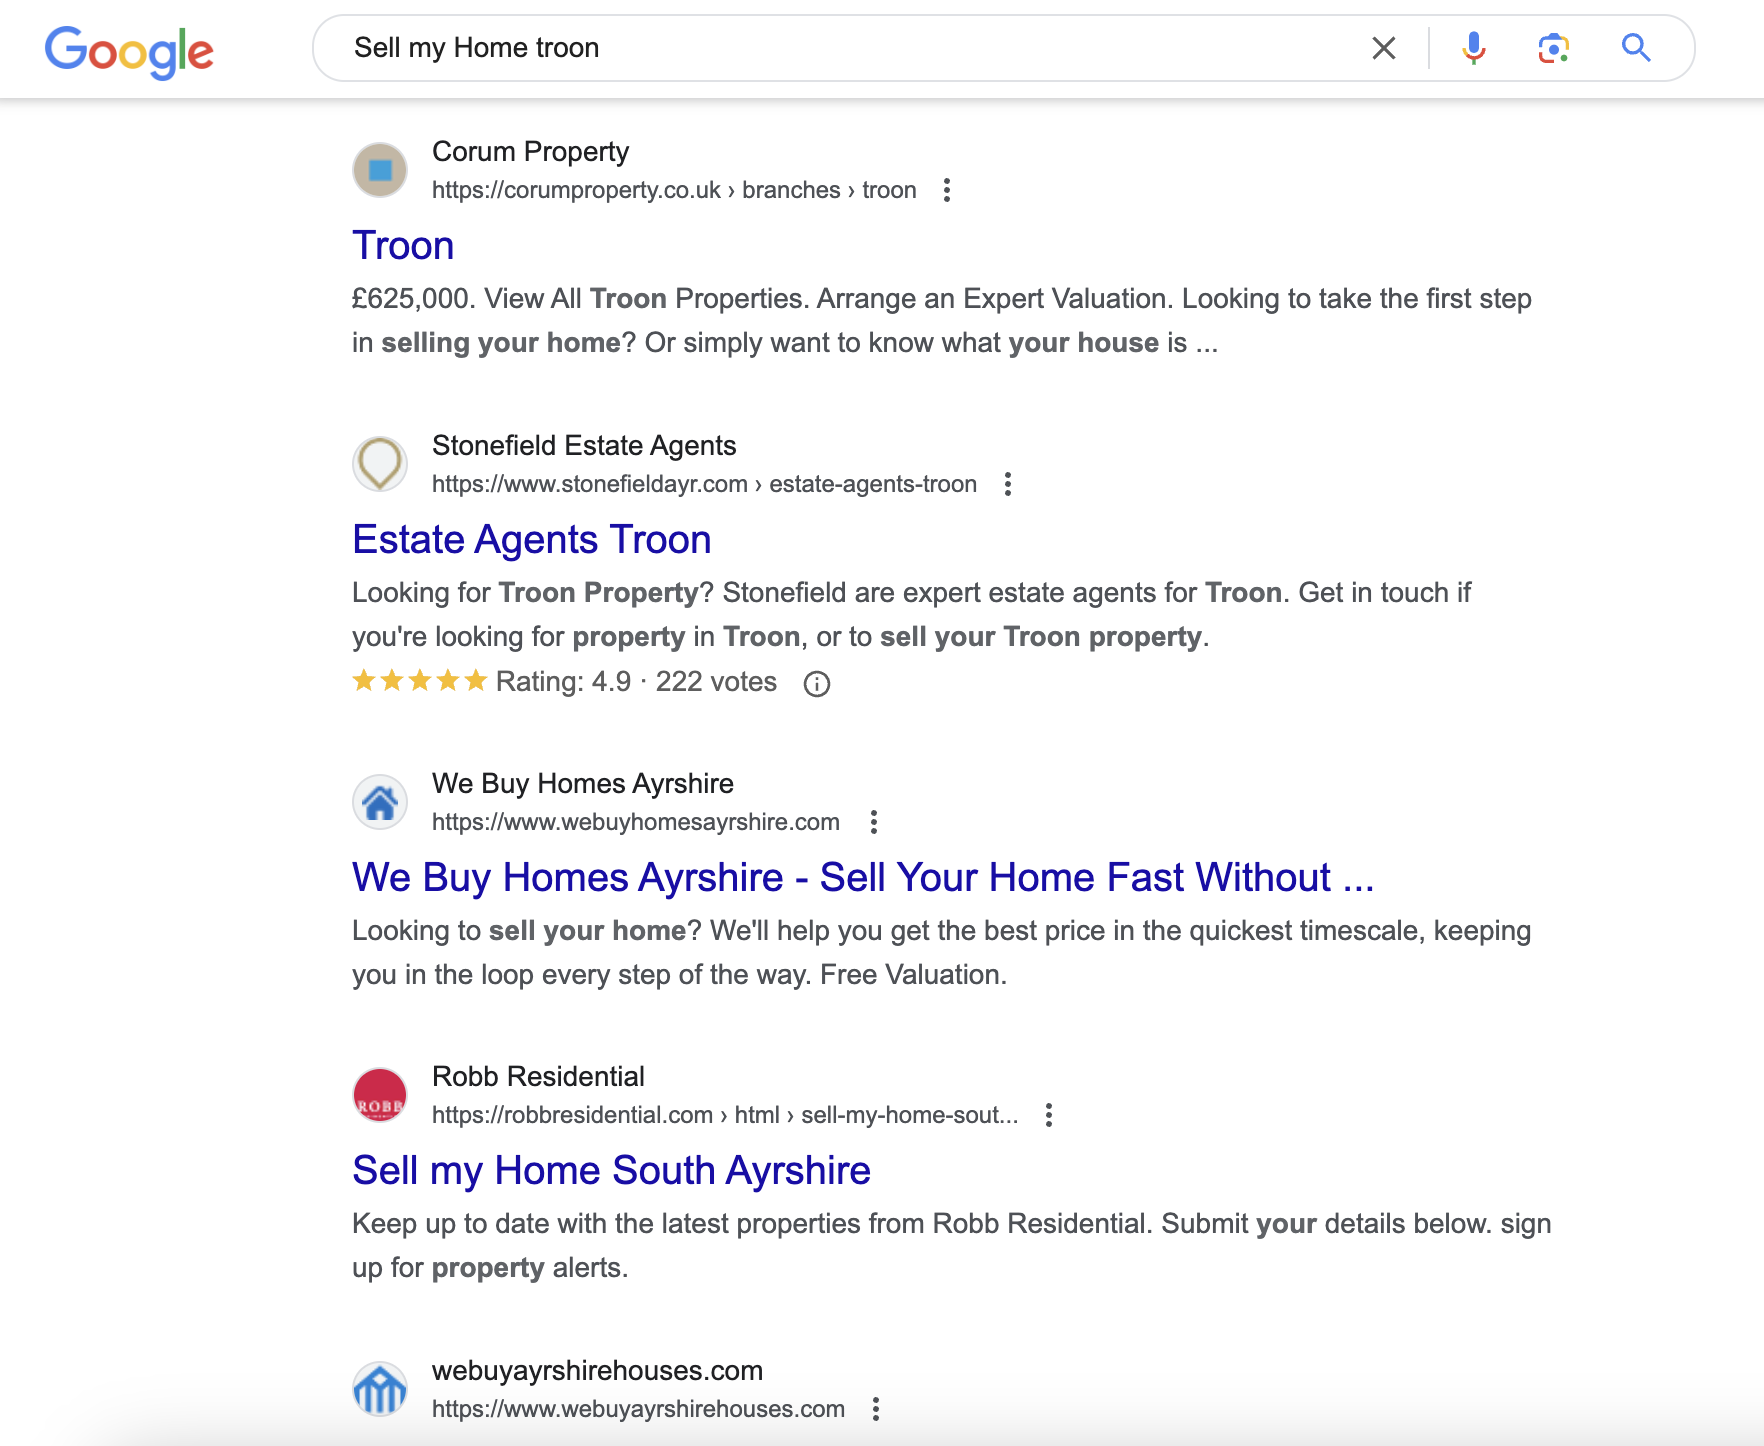Screen dimensions: 1764x1446
Task: Click the We Buy Homes Ayrshire house favicon
Action: point(380,802)
